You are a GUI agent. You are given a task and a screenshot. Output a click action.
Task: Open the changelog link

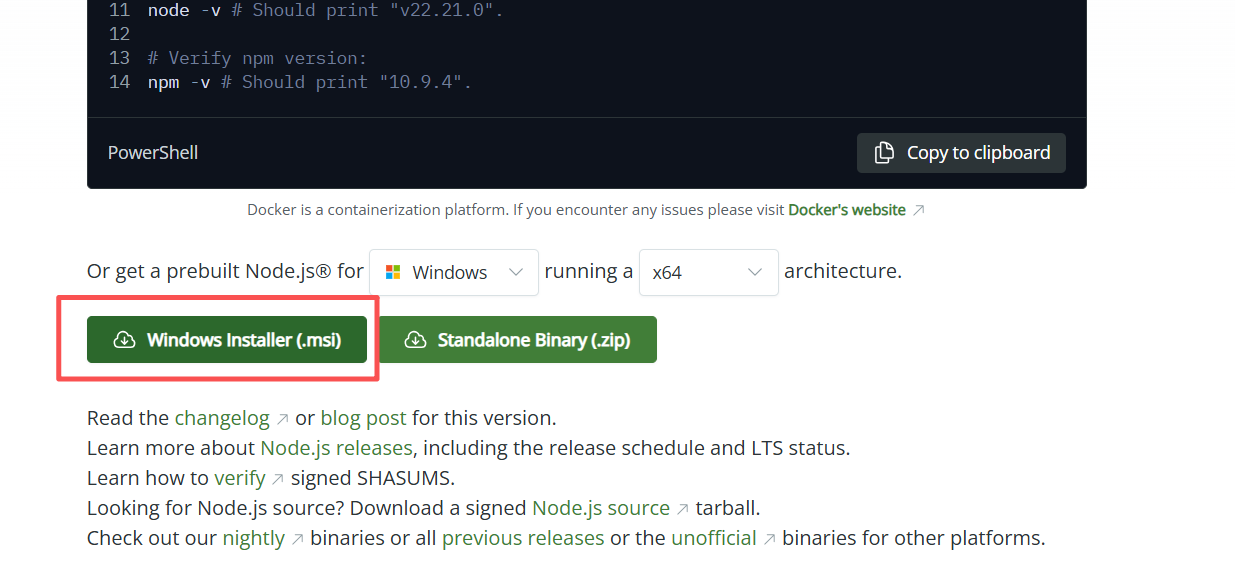pyautogui.click(x=222, y=418)
